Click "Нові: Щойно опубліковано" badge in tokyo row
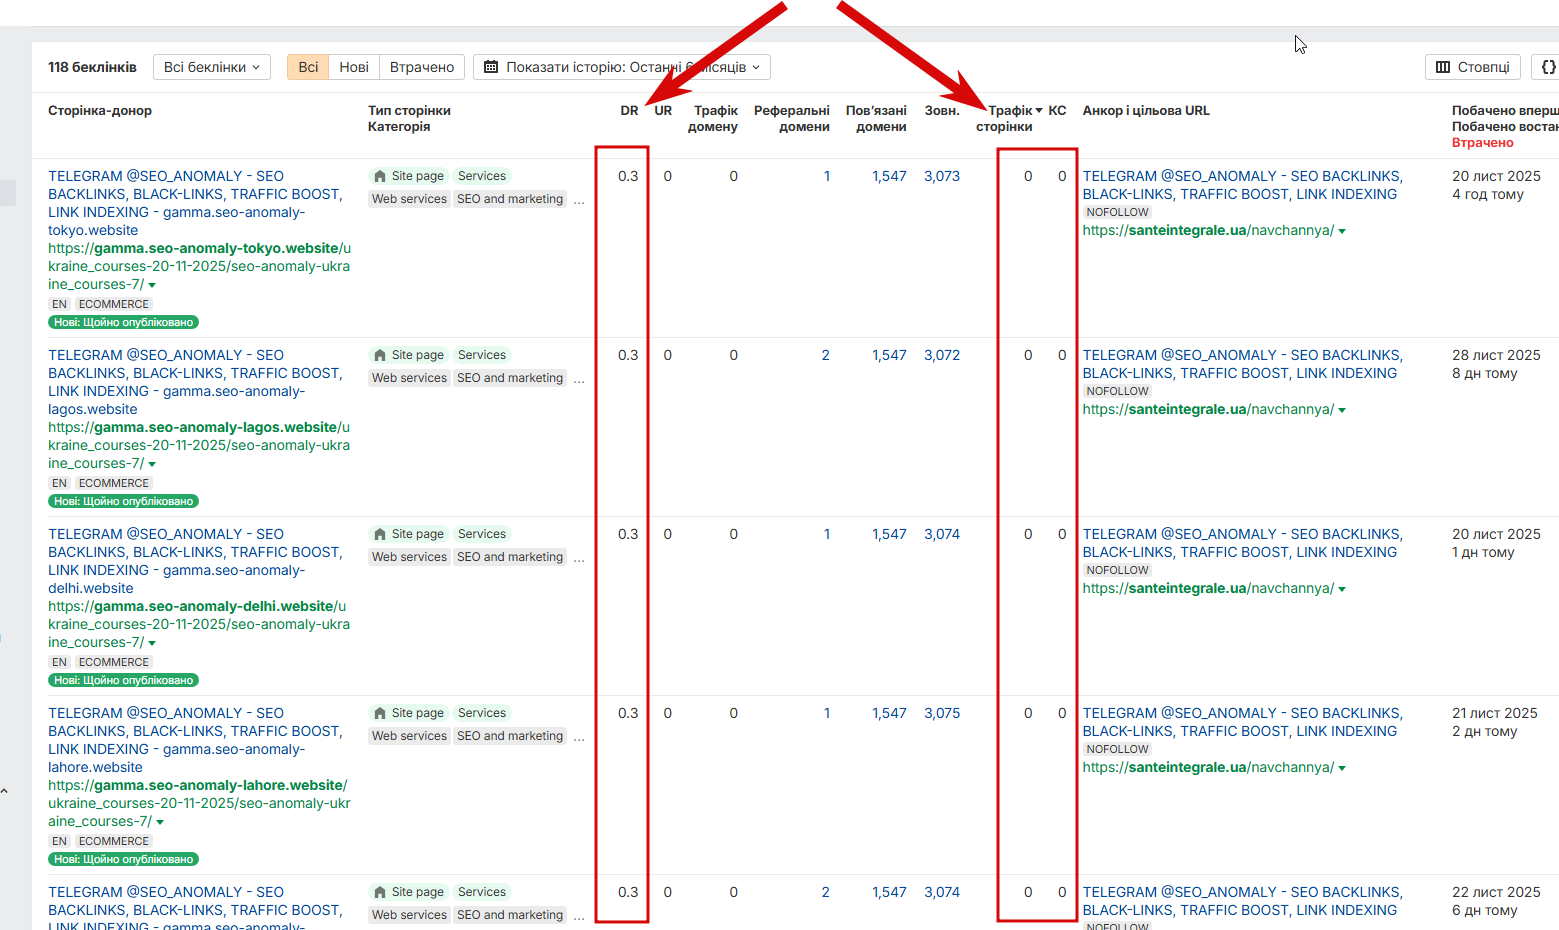This screenshot has width=1559, height=930. coord(124,323)
